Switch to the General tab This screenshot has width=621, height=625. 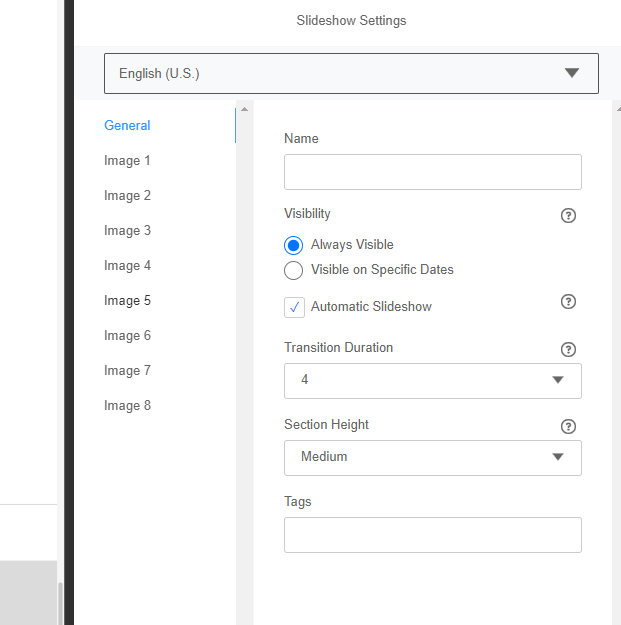(x=127, y=126)
